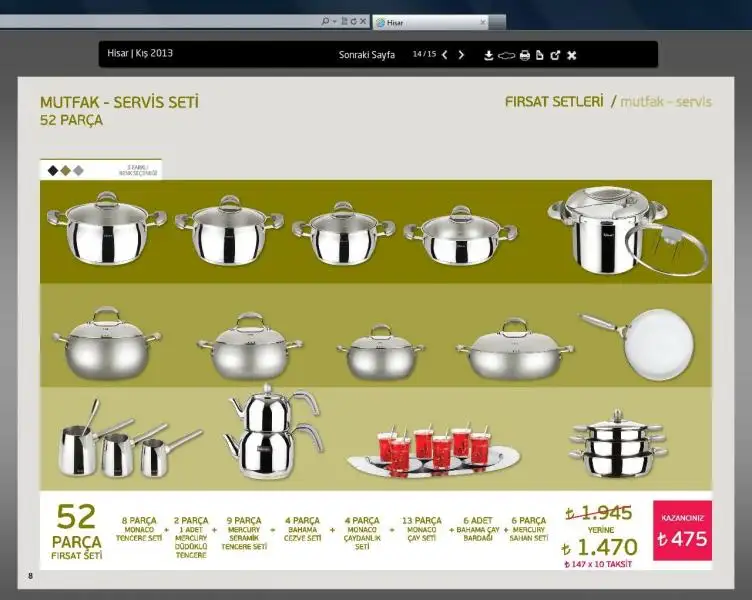Click the cloud icon in viewer toolbar
752x600 pixels.
(x=506, y=56)
